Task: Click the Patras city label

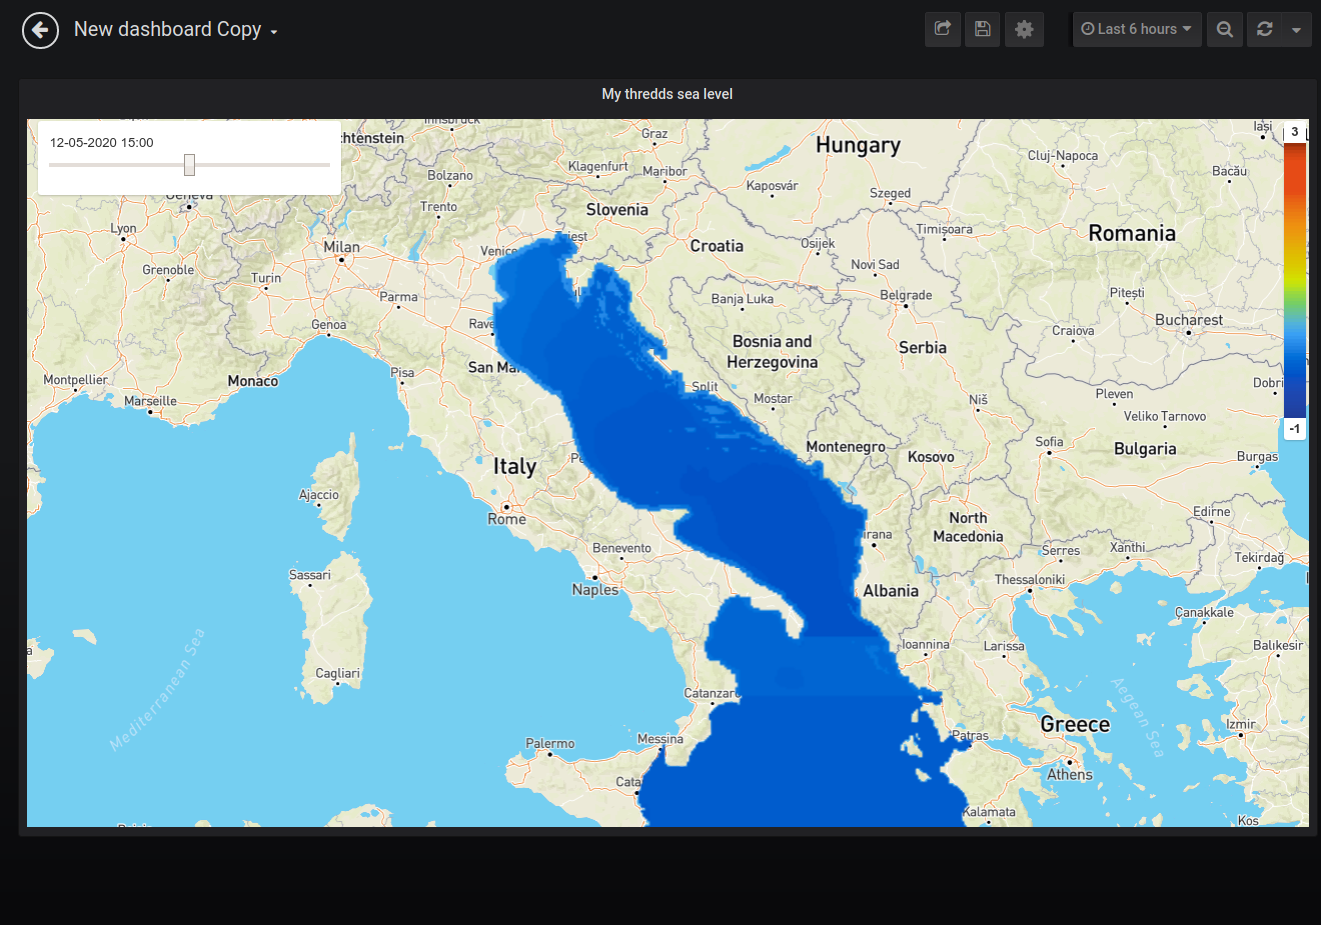Action: pos(970,735)
